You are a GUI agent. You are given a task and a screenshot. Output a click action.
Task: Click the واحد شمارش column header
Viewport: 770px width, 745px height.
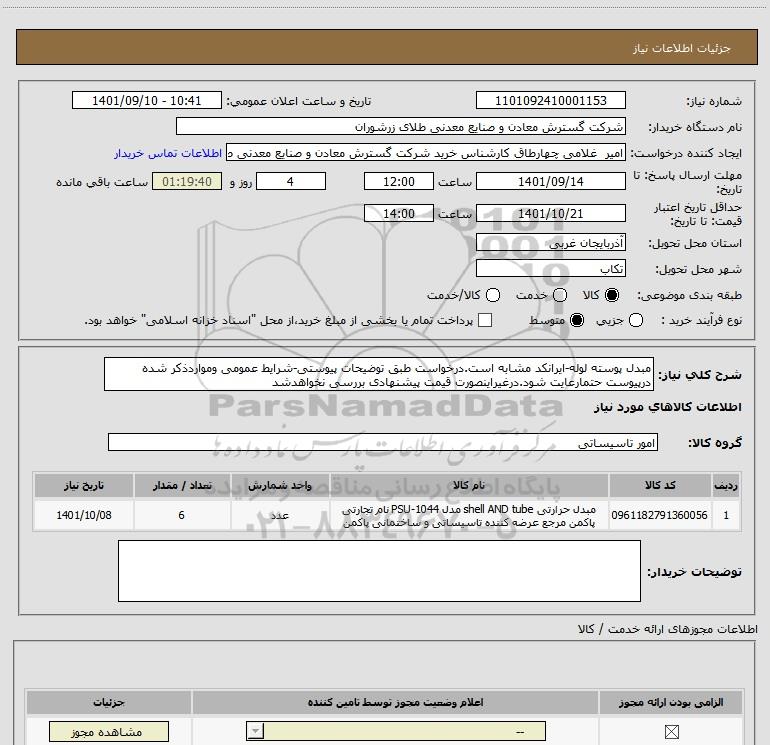(x=280, y=485)
